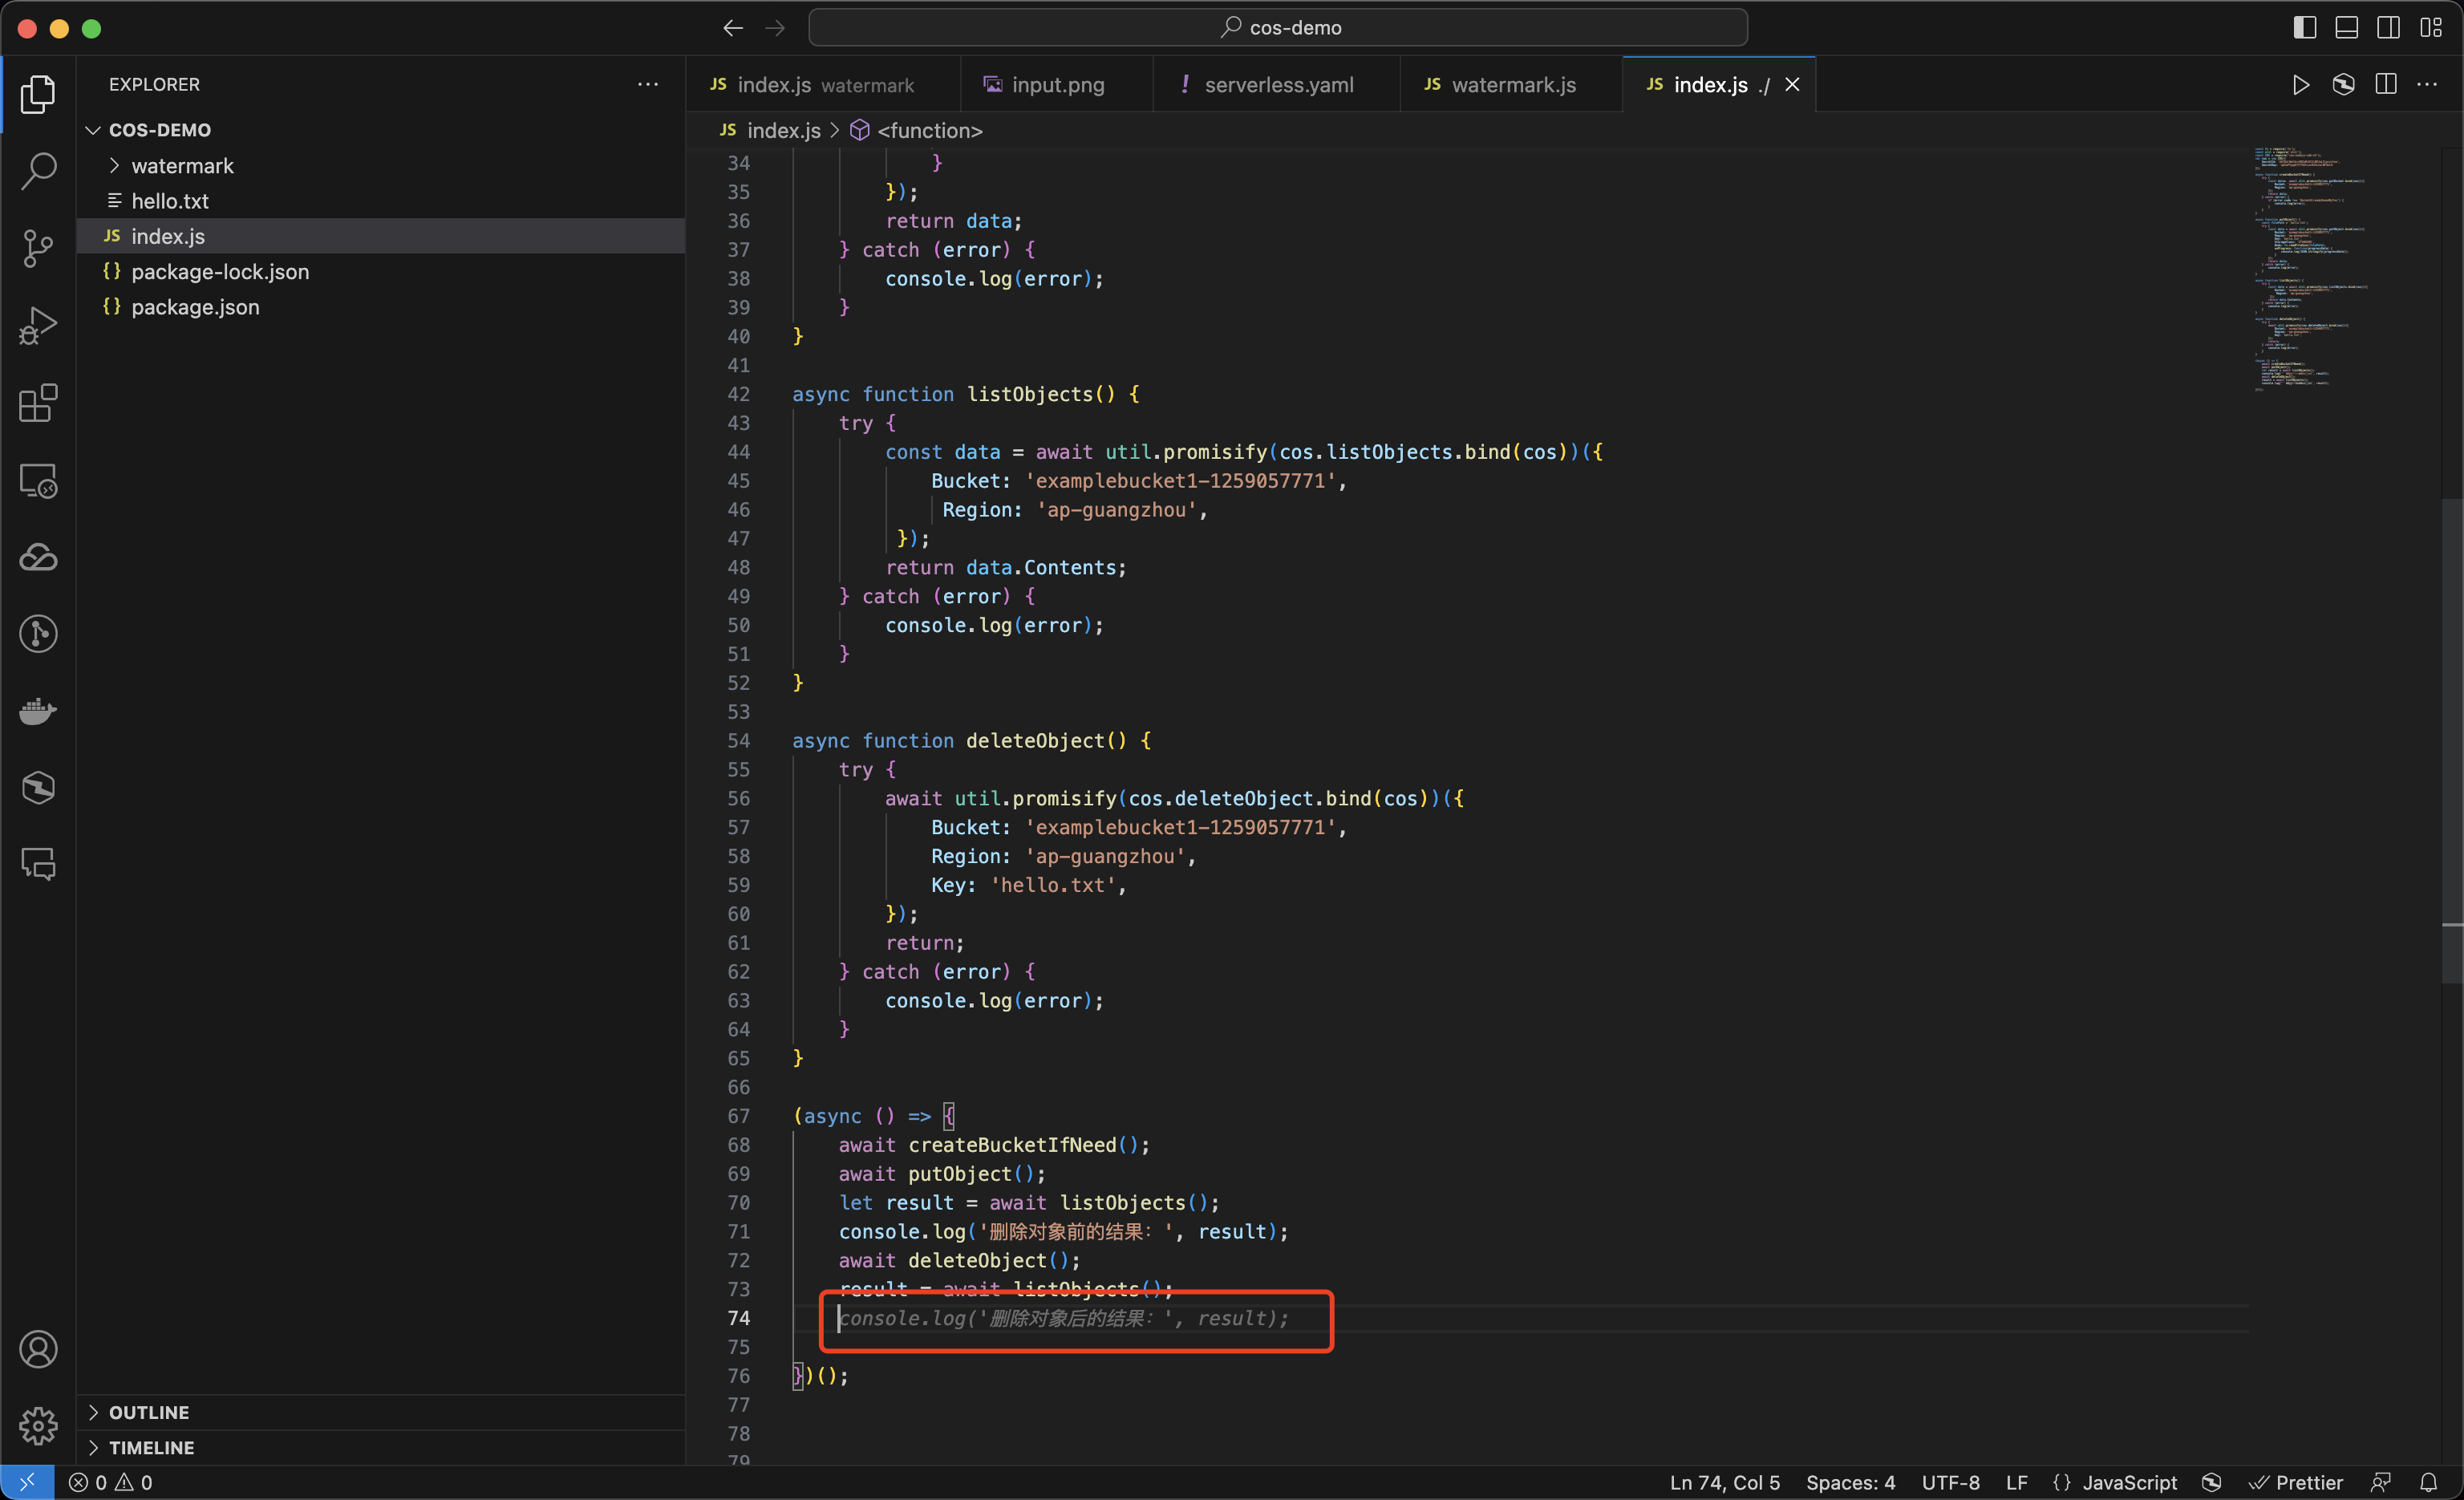
Task: Open the Extensions view
Action: tap(38, 403)
